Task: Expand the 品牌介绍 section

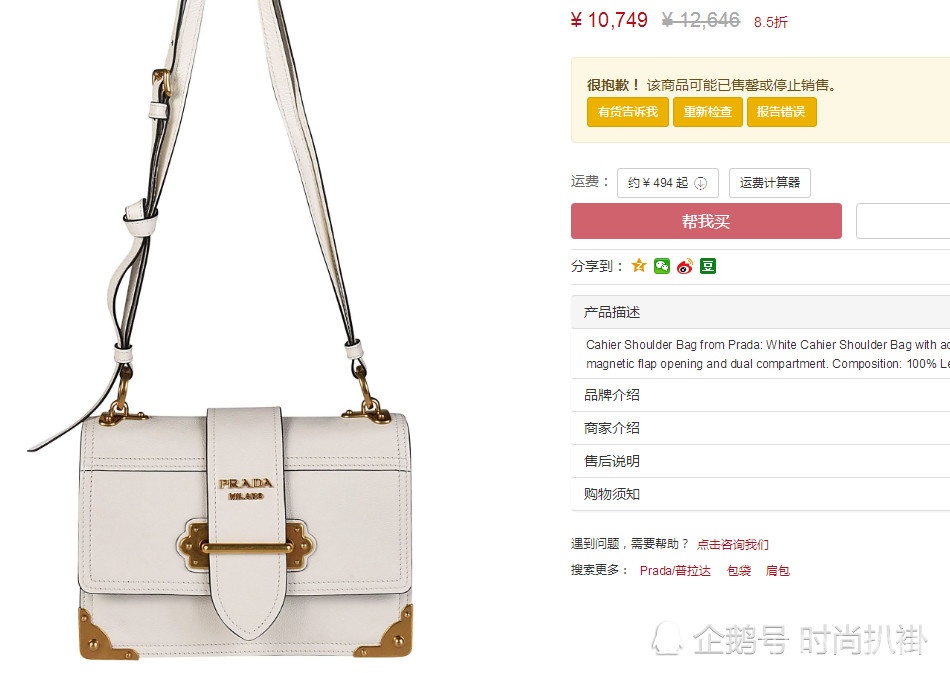Action: click(760, 396)
